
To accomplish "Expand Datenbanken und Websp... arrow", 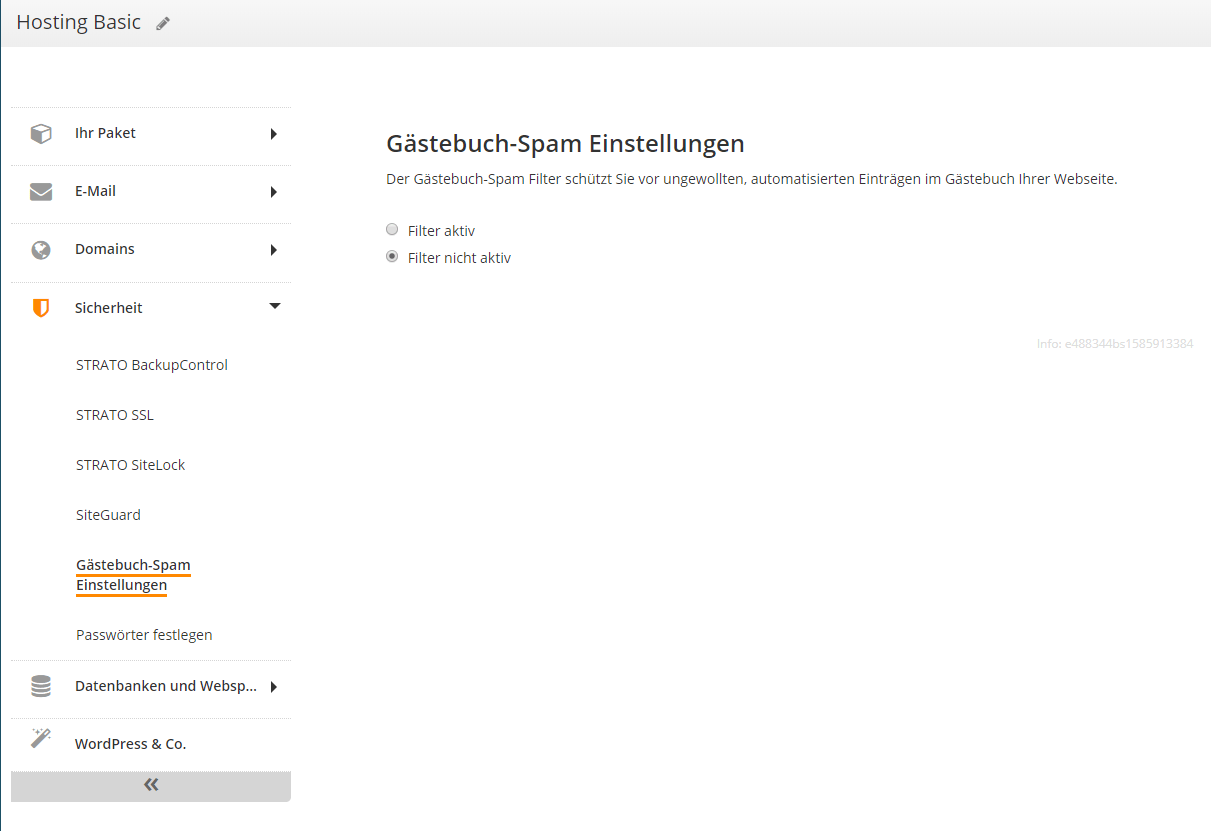I will [274, 686].
